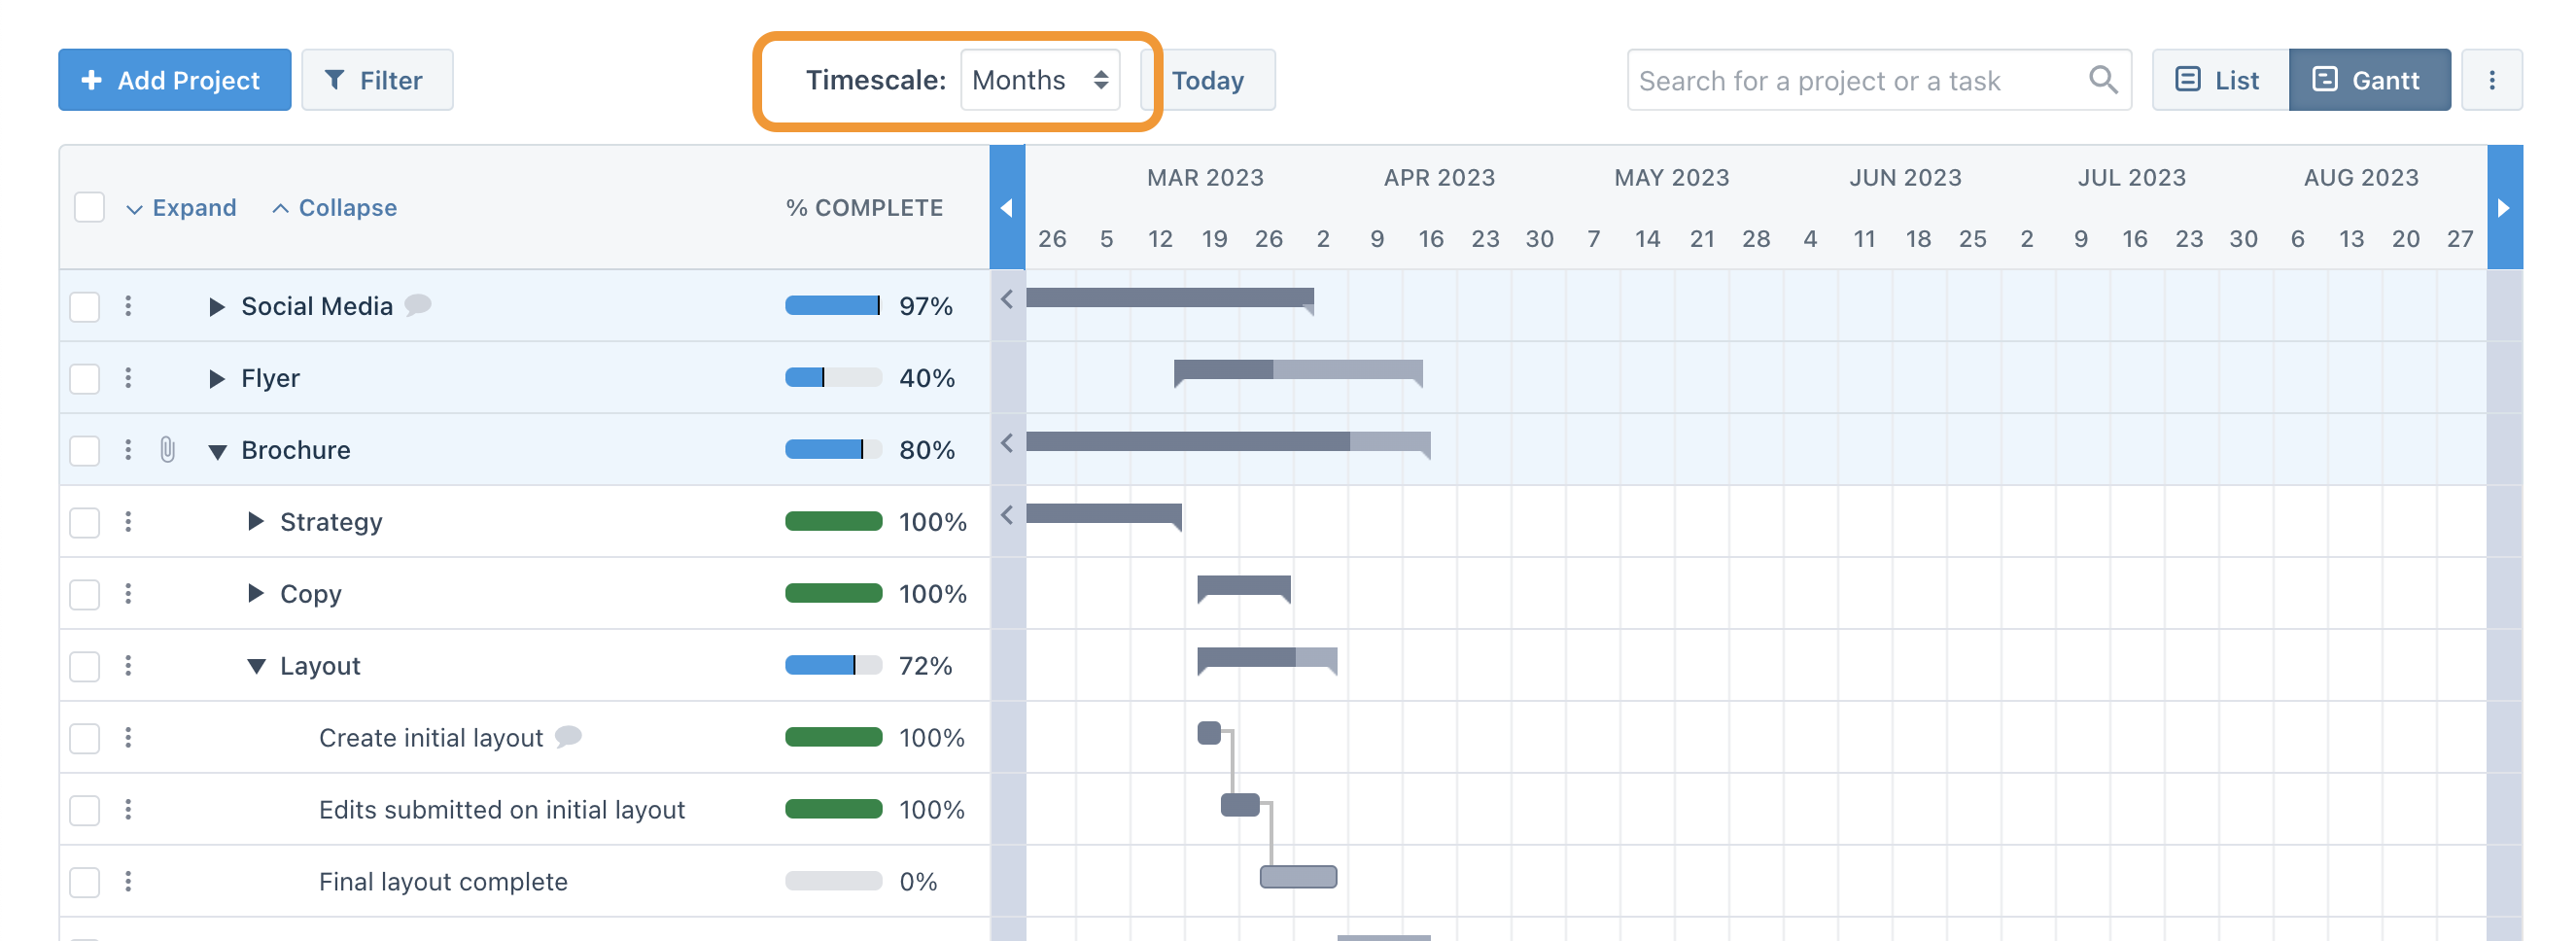Open the row options menu for Strategy
The image size is (2576, 941).
click(129, 521)
